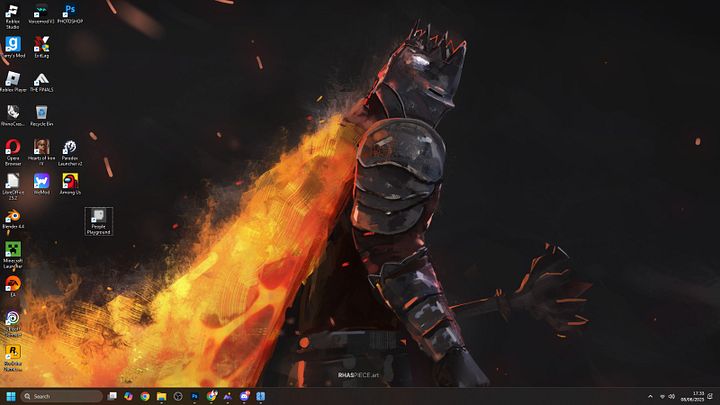The image size is (720, 405).
Task: Open network settings from the tray
Action: [x=662, y=396]
